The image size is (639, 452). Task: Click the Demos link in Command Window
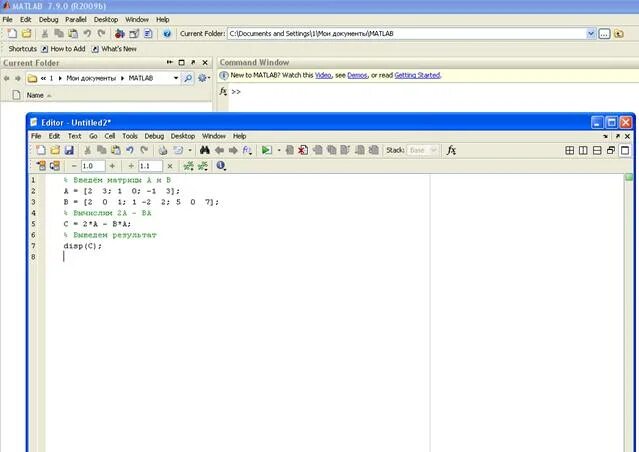pyautogui.click(x=357, y=75)
